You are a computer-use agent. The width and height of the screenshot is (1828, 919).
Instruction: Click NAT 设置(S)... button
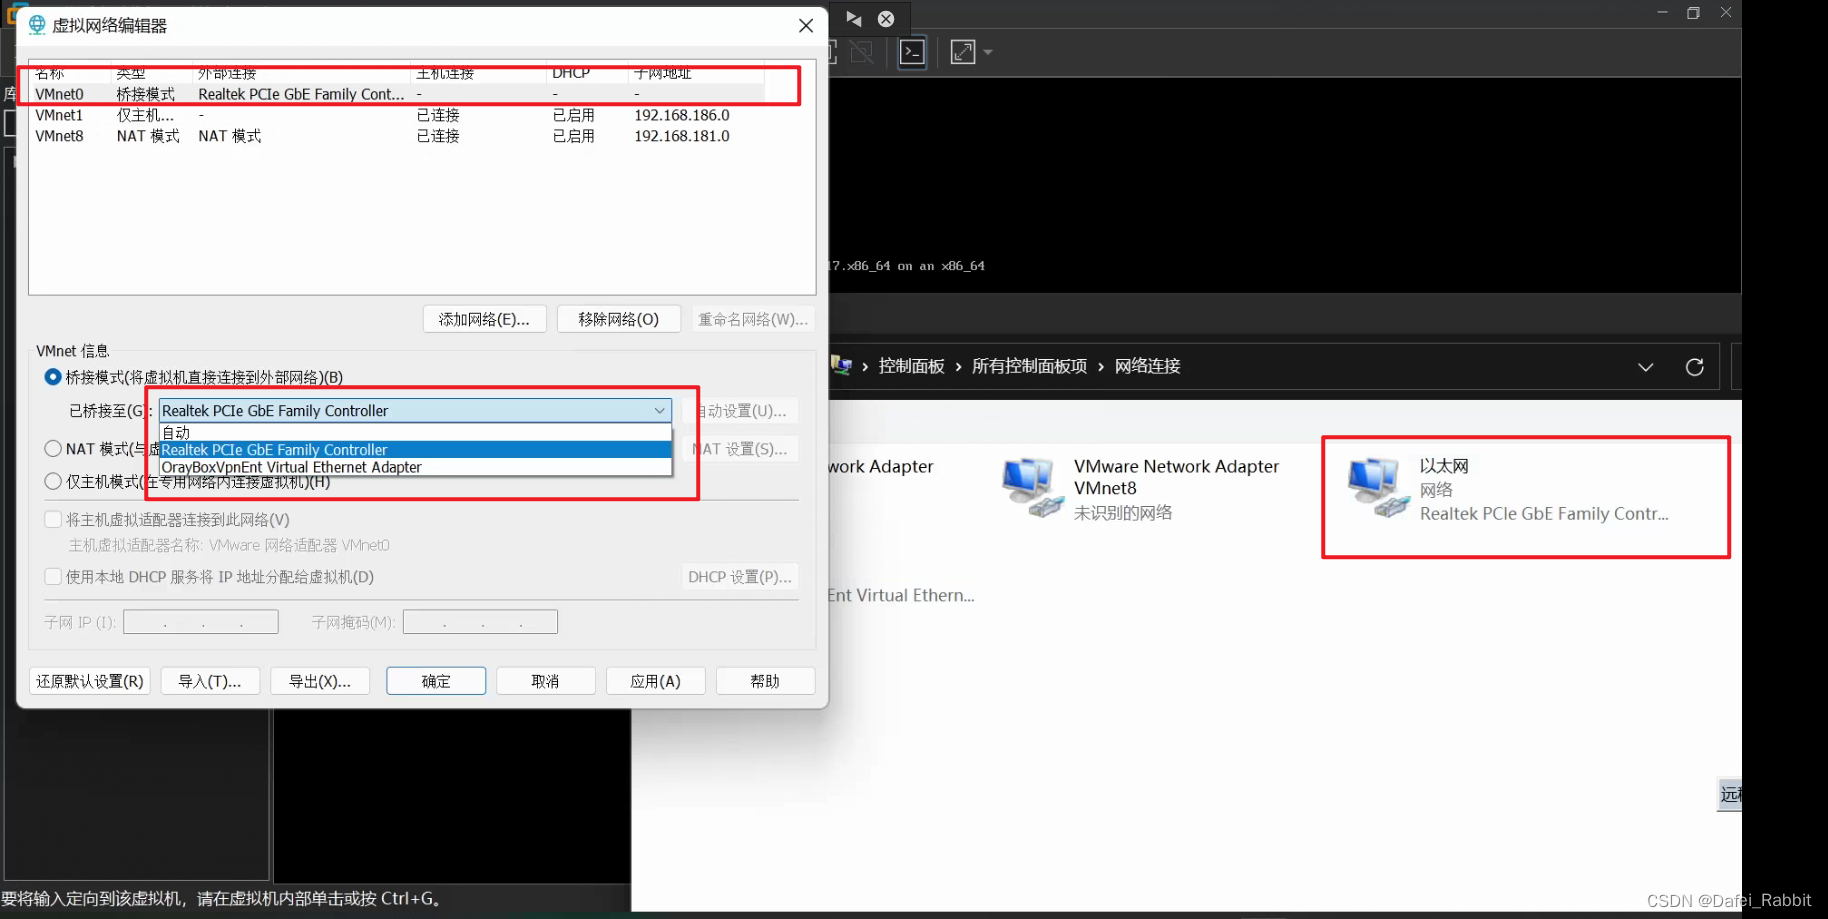click(x=741, y=449)
